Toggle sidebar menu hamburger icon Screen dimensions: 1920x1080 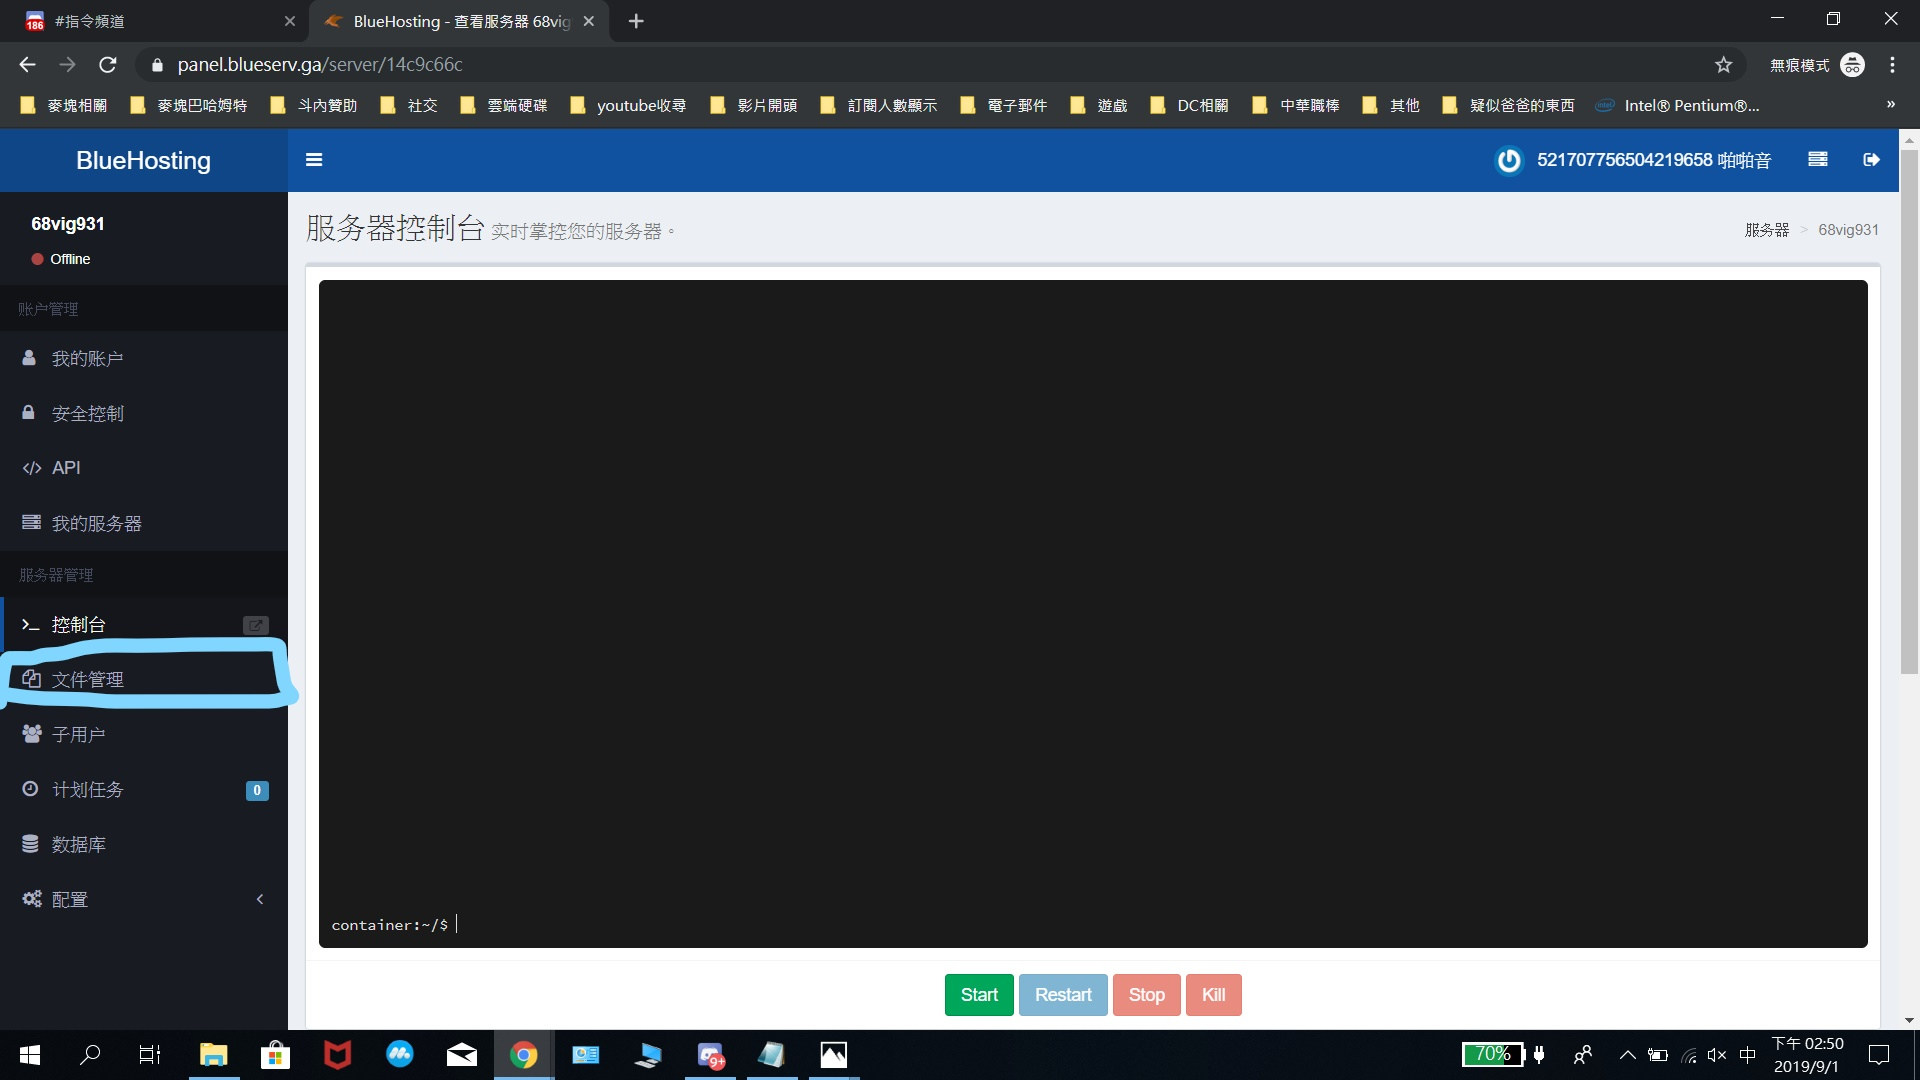(x=314, y=160)
